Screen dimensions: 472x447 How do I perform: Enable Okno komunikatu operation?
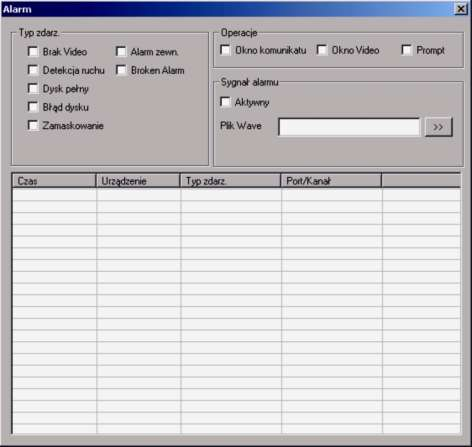tap(225, 50)
